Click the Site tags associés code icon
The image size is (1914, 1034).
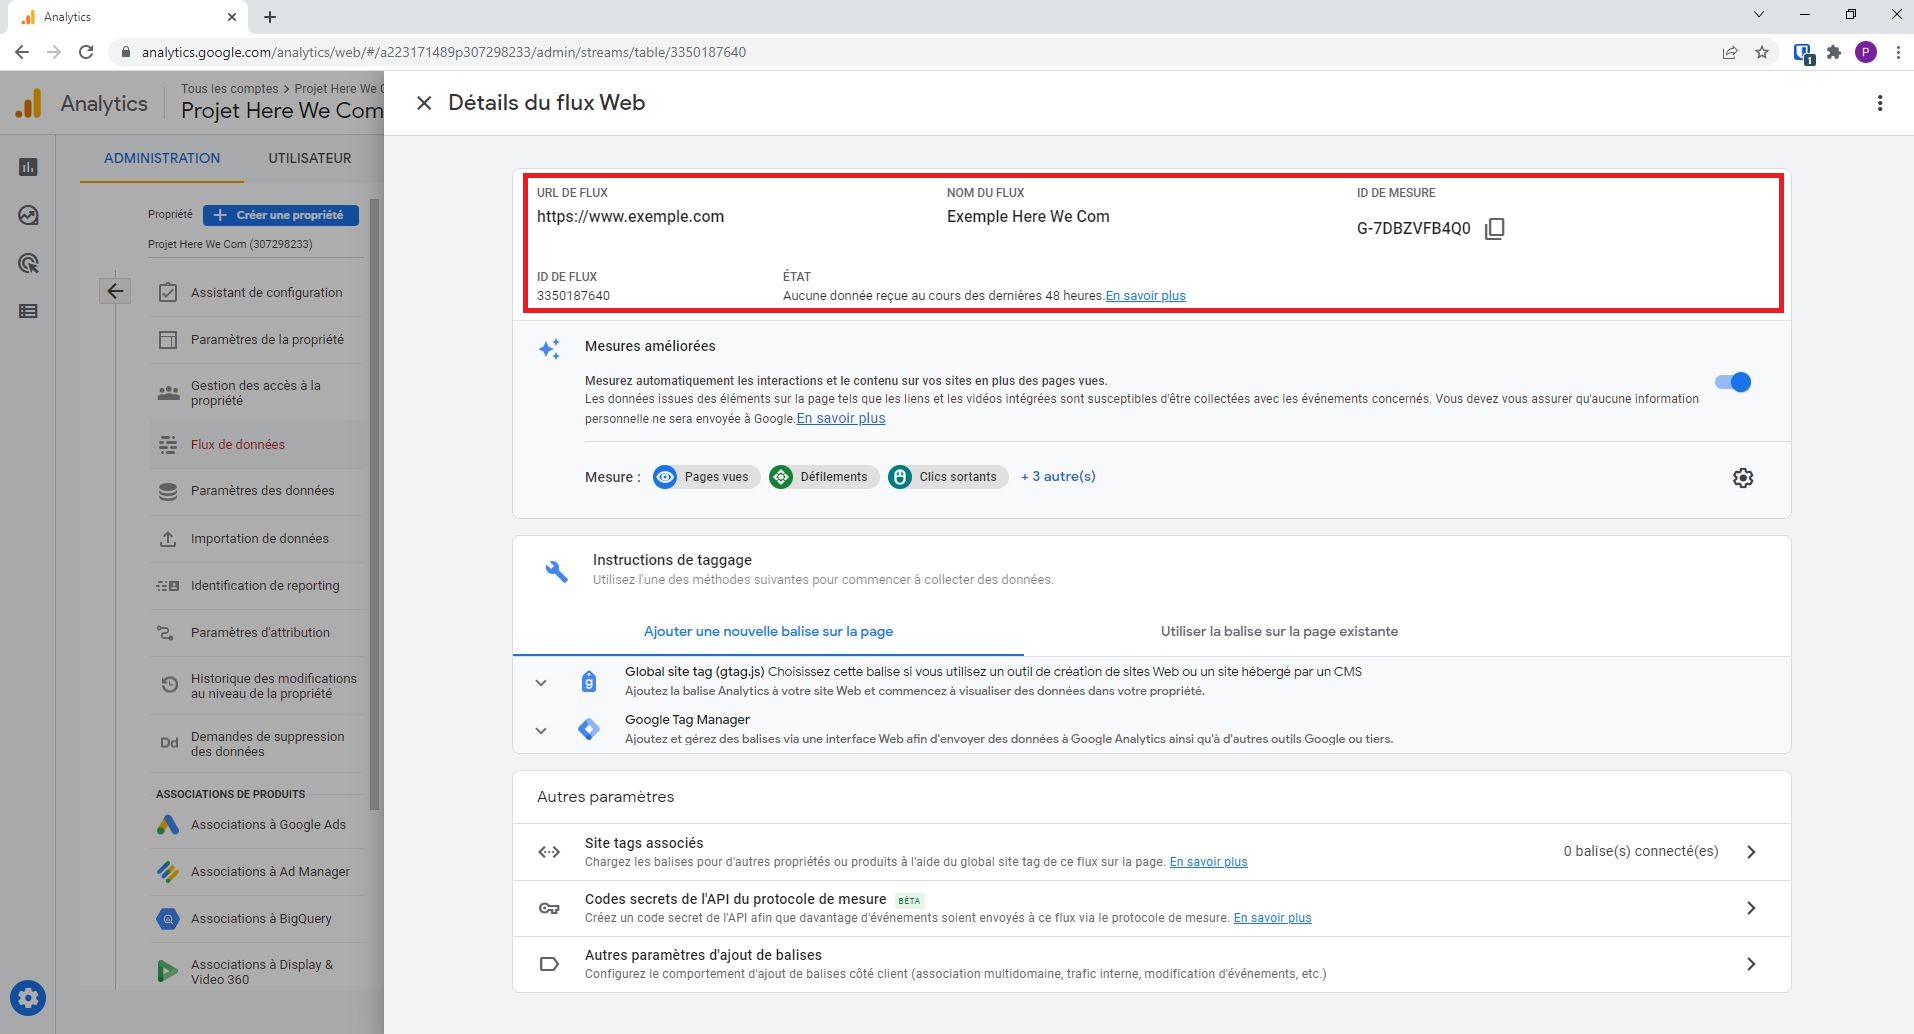click(549, 852)
